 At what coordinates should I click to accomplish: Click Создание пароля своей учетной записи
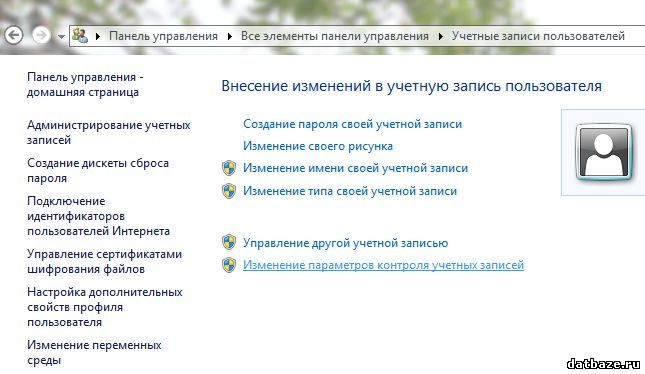point(353,124)
